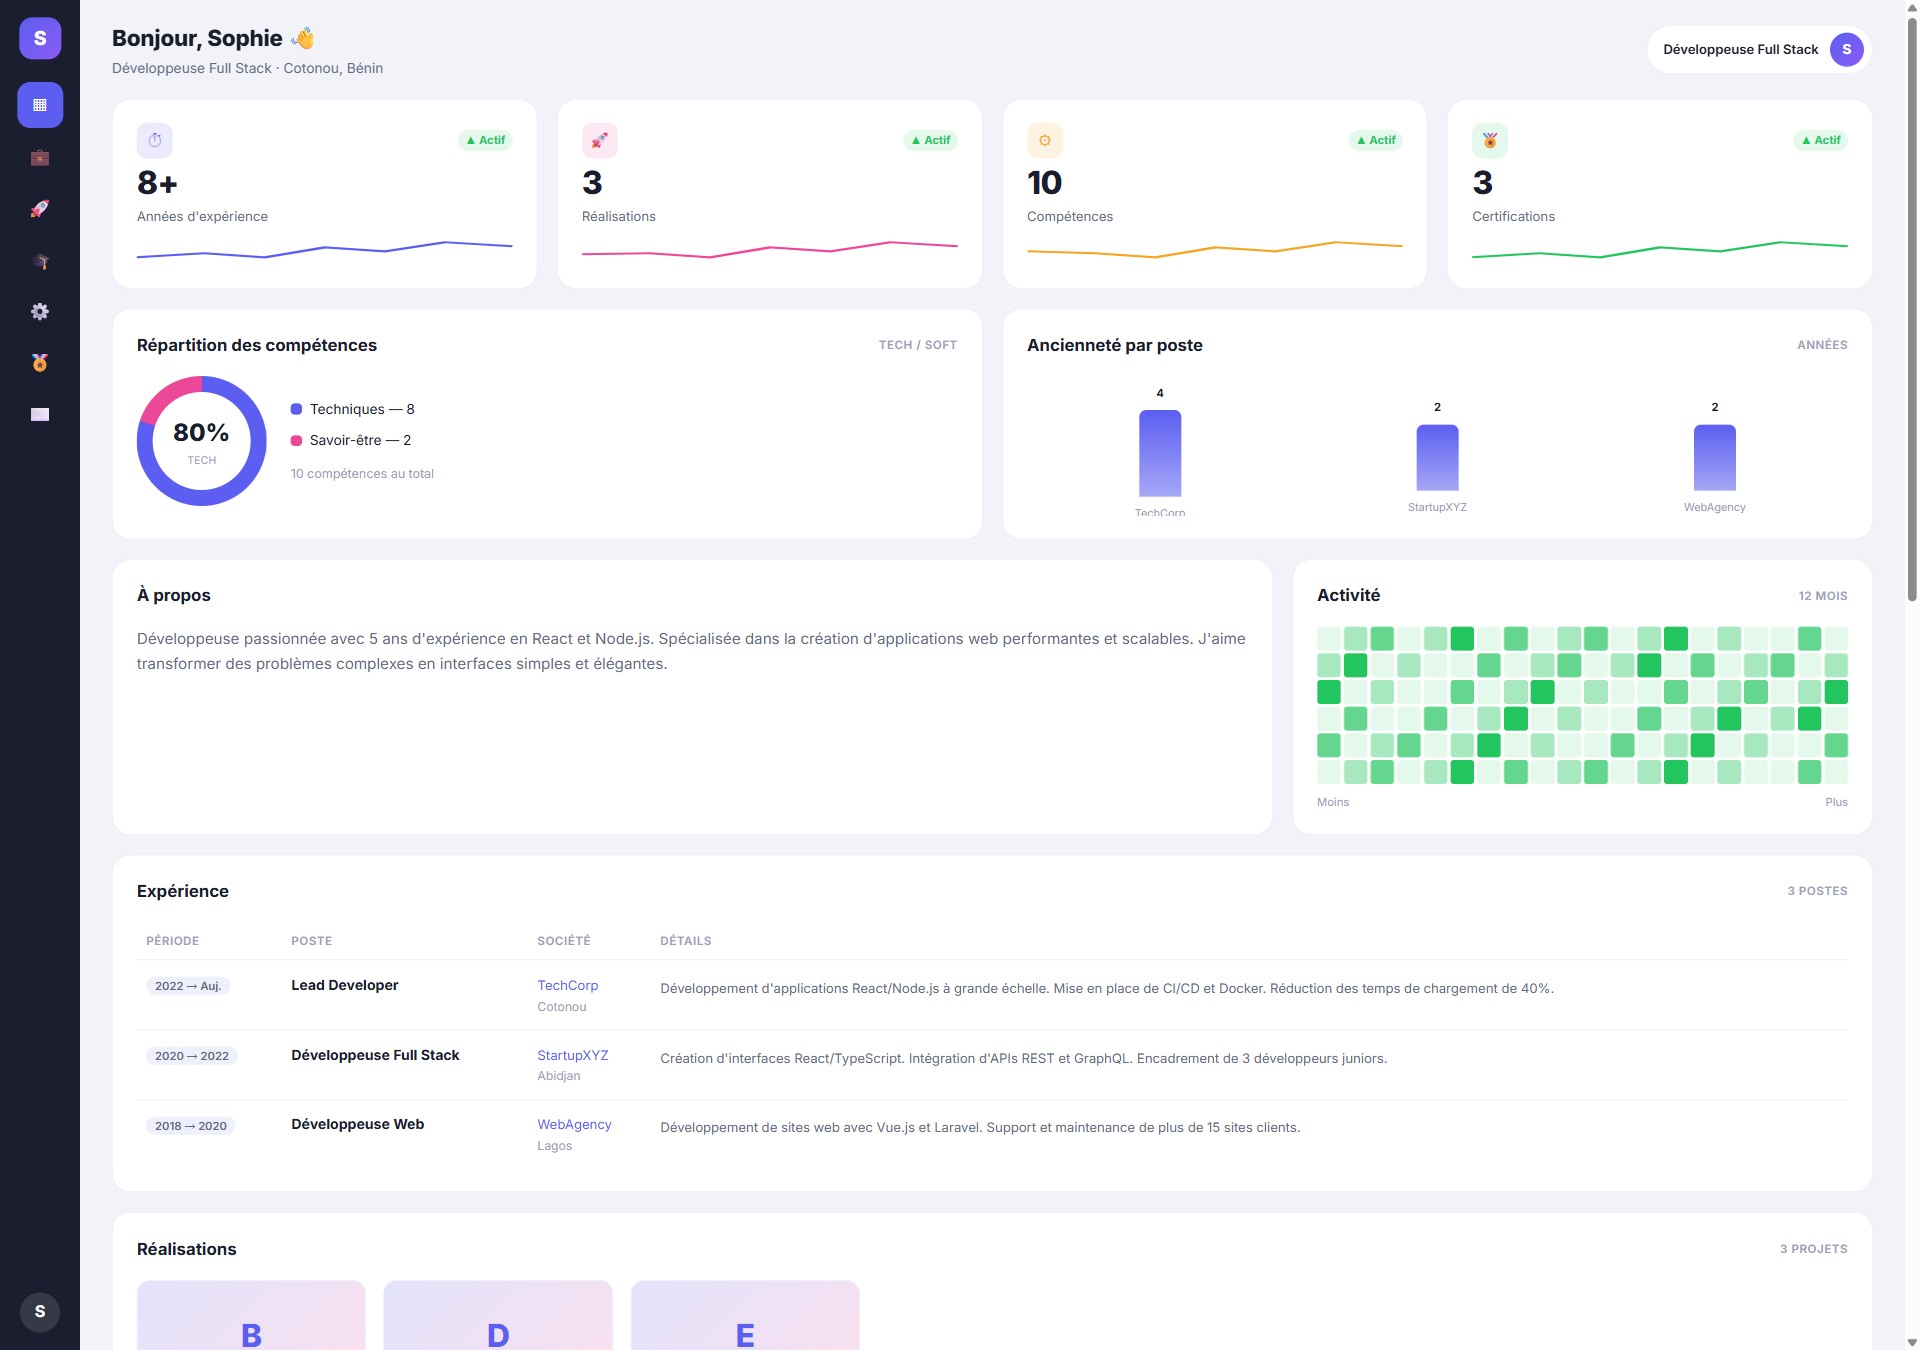Click the PÉRIODE column header

172,941
